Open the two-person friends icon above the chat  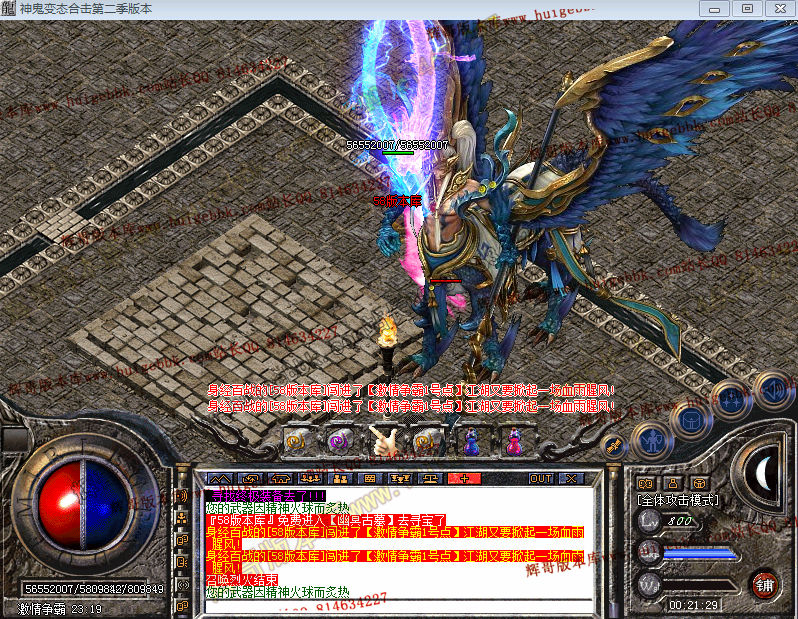coord(340,479)
